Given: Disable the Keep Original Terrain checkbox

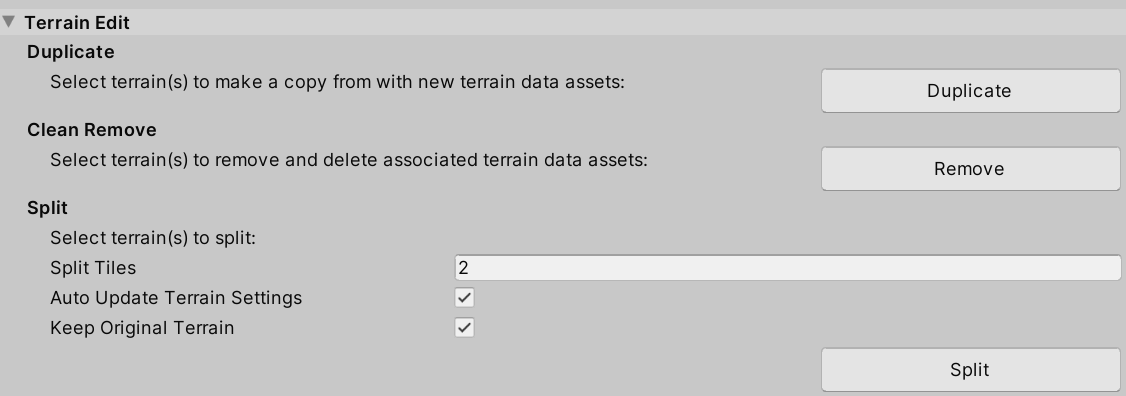Looking at the screenshot, I should 465,328.
